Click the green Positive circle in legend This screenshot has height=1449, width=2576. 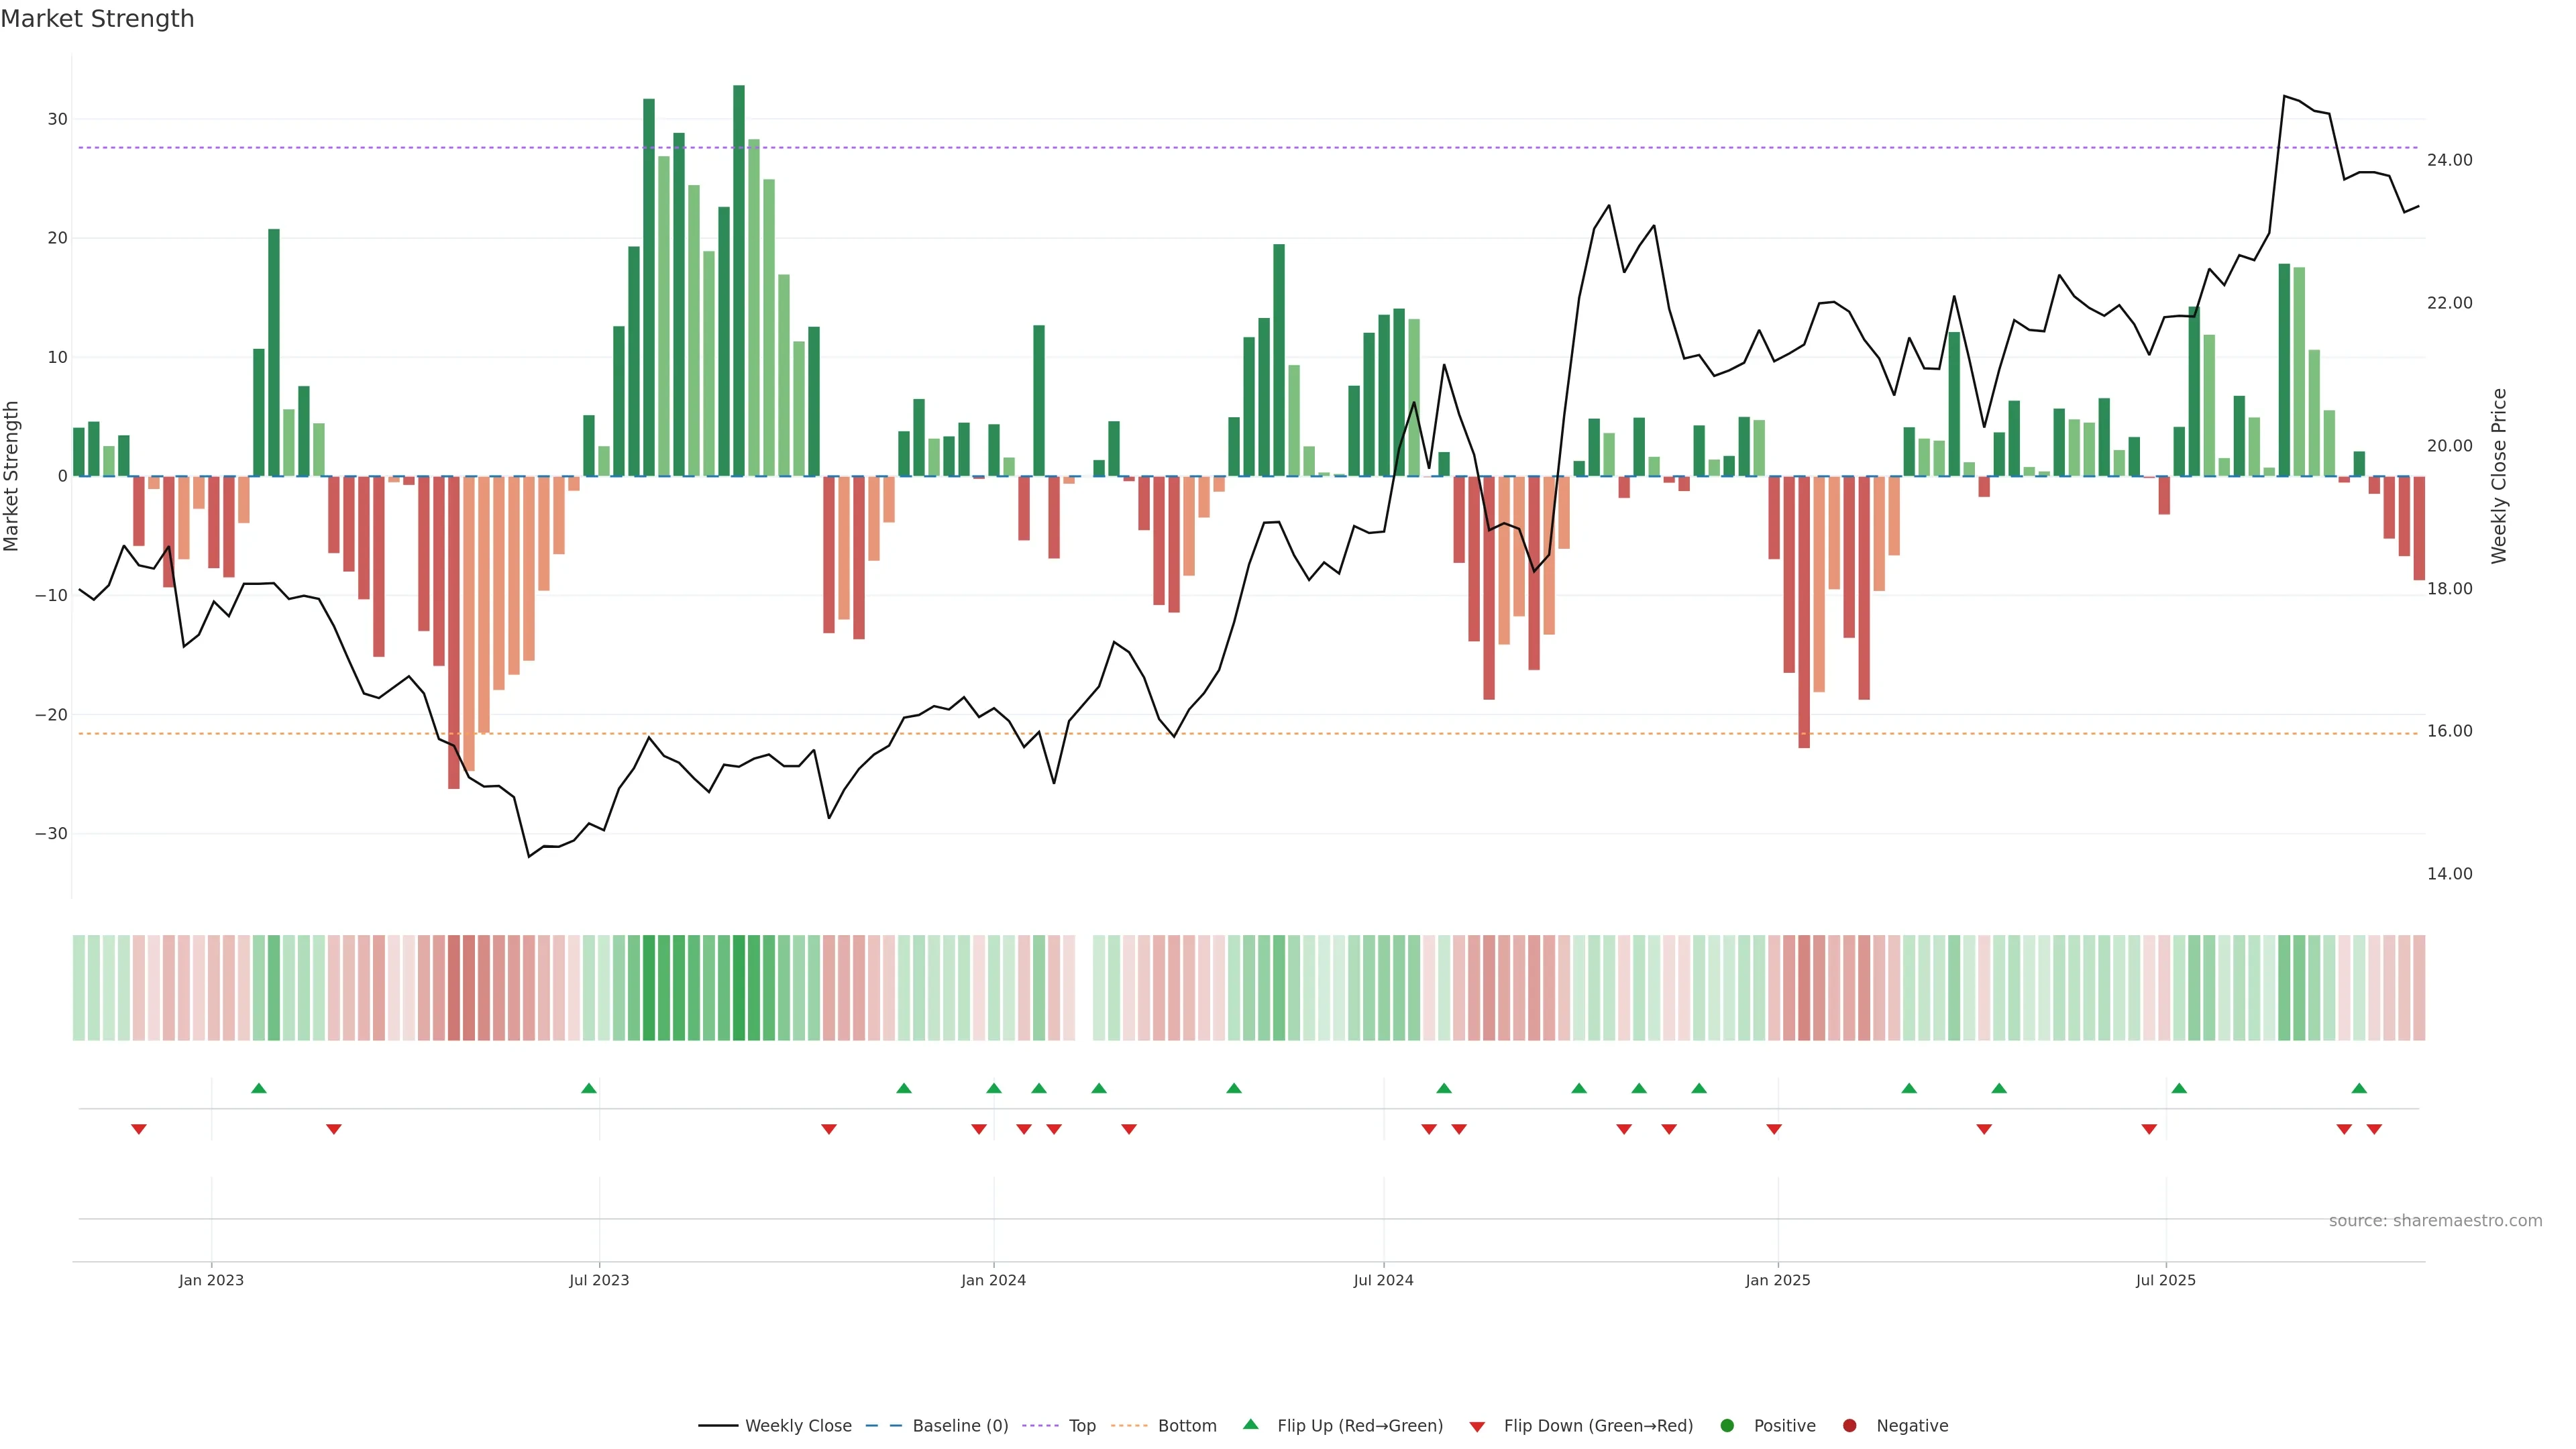(x=1727, y=1425)
